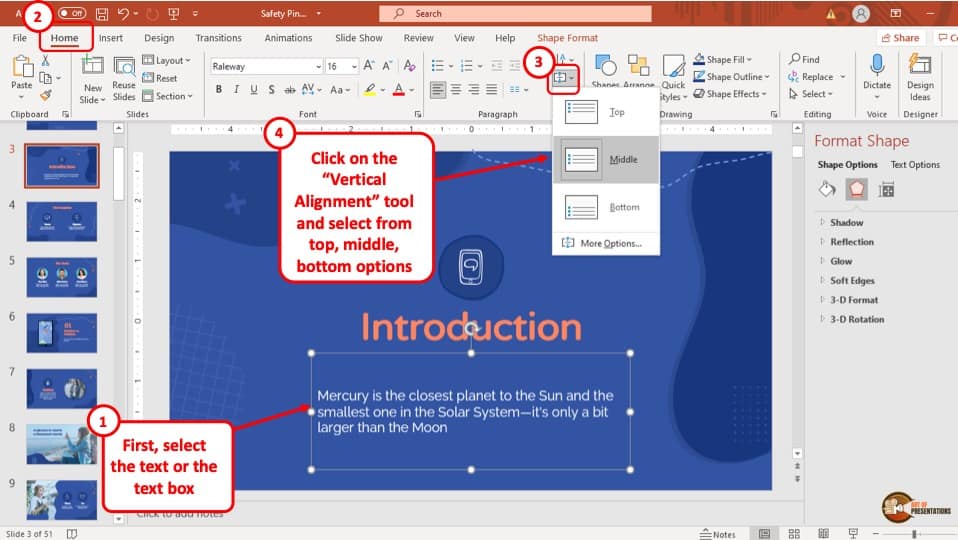
Task: Click the New Slide icon
Action: tap(93, 67)
